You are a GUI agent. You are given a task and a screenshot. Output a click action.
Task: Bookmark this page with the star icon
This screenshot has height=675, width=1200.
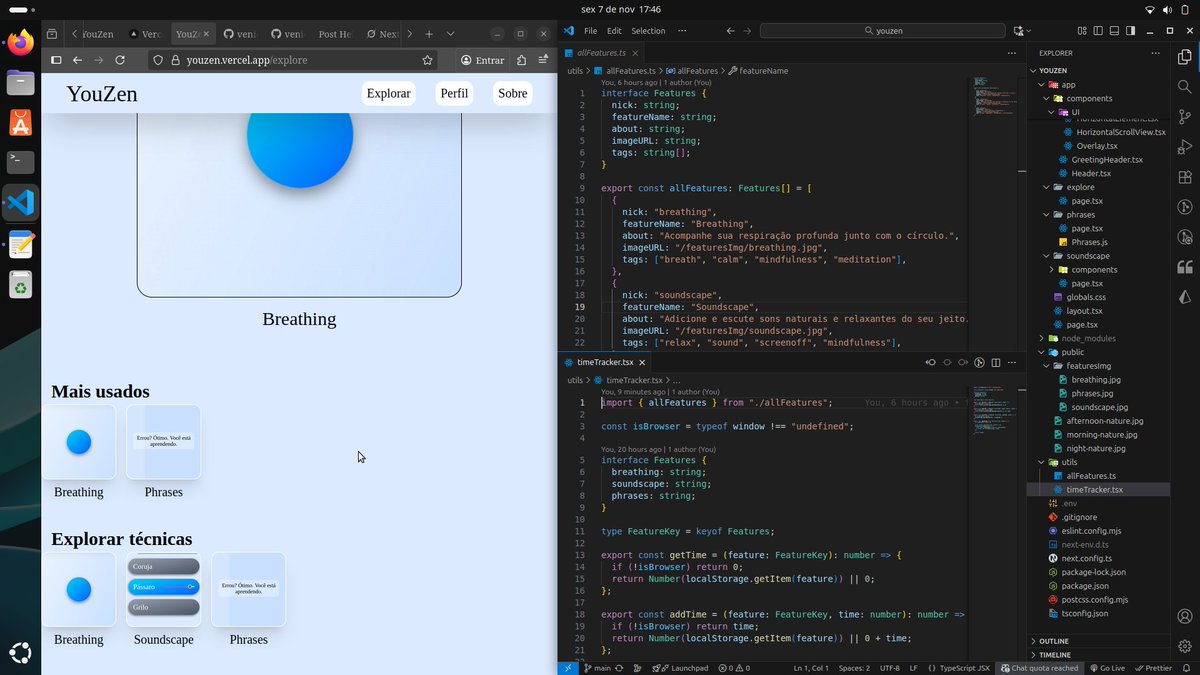(x=428, y=60)
